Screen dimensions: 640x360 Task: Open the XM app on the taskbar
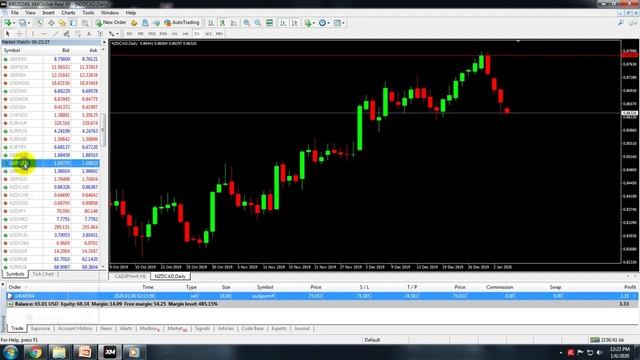109,352
